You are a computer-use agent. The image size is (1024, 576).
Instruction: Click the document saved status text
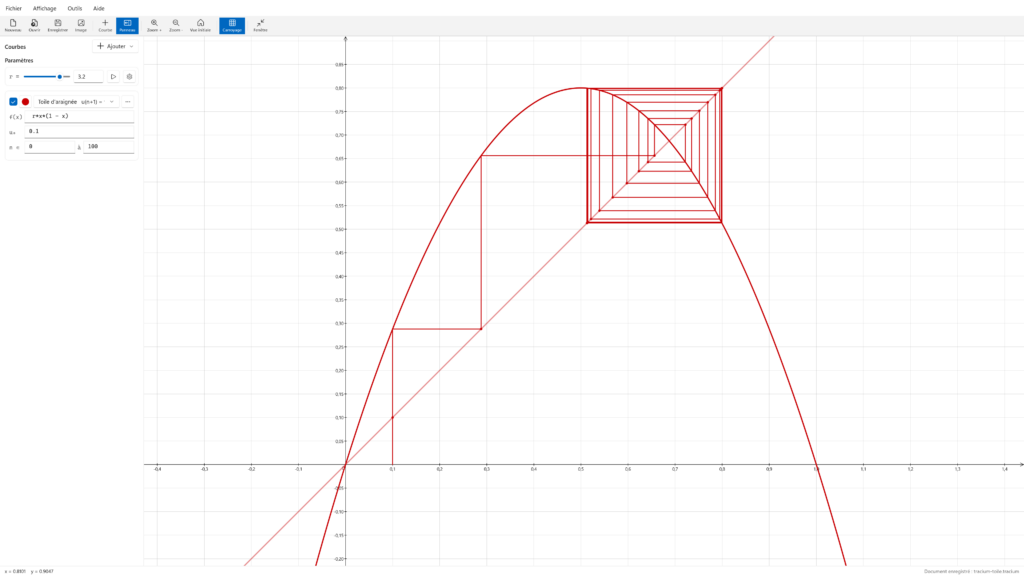pos(972,571)
